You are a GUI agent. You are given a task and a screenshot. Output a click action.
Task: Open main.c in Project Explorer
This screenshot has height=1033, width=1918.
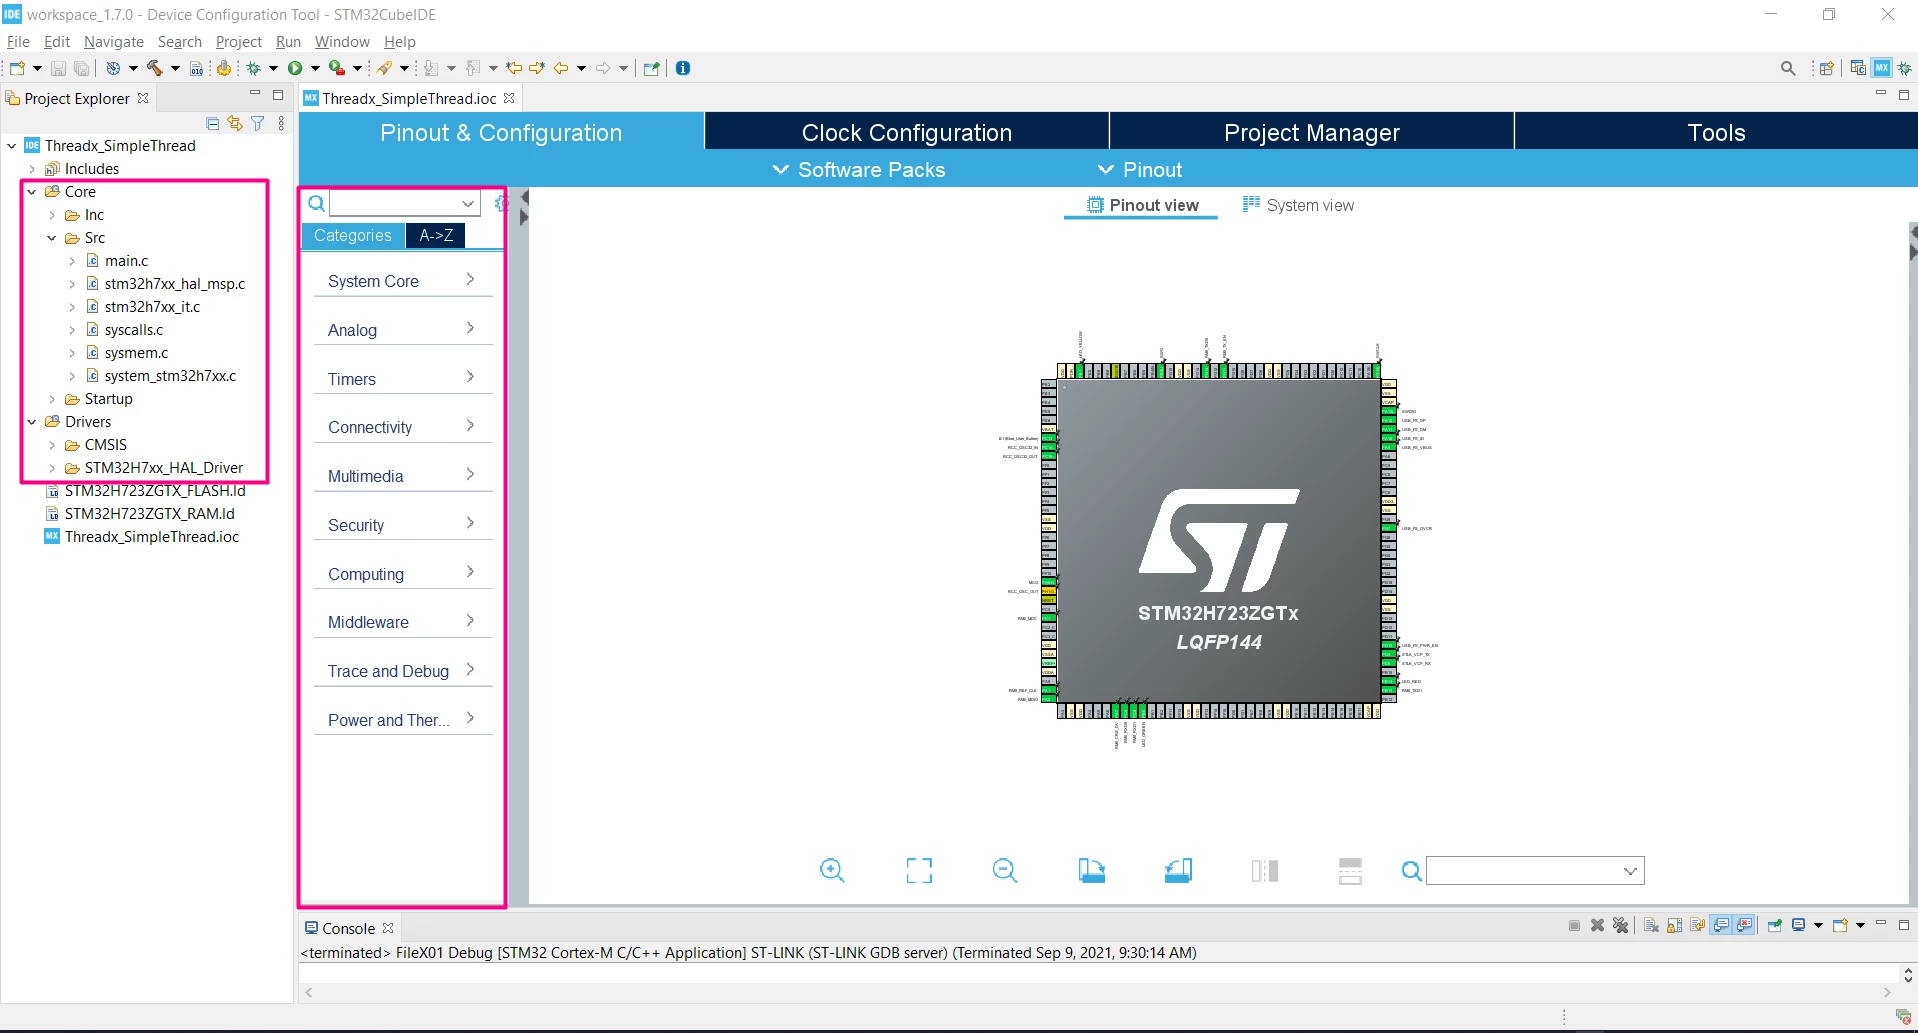[x=126, y=261]
